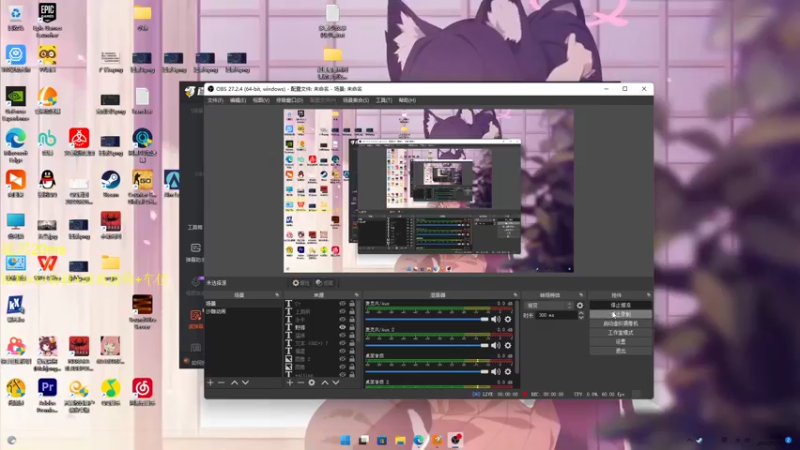Move the scene down in the scenes list
The width and height of the screenshot is (800, 450).
(245, 382)
